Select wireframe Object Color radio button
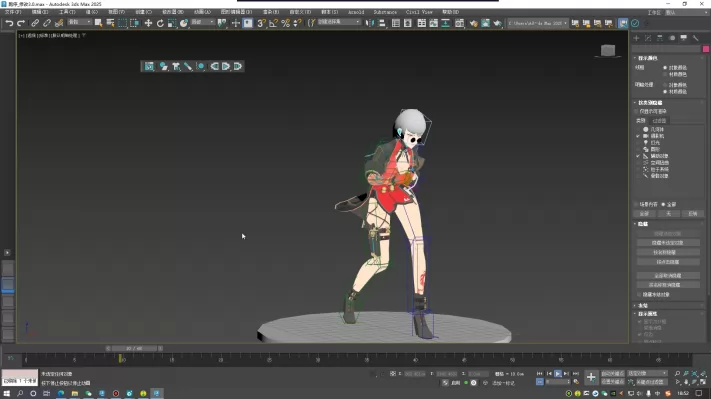The height and width of the screenshot is (399, 711). (665, 68)
